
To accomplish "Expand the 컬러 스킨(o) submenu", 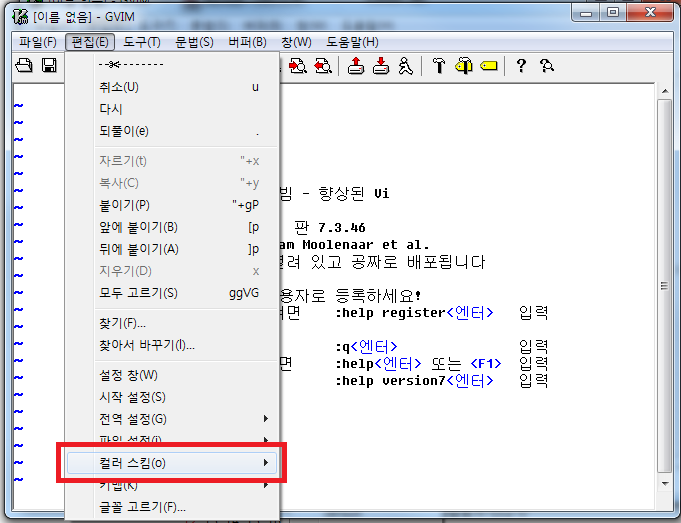I will pos(172,463).
